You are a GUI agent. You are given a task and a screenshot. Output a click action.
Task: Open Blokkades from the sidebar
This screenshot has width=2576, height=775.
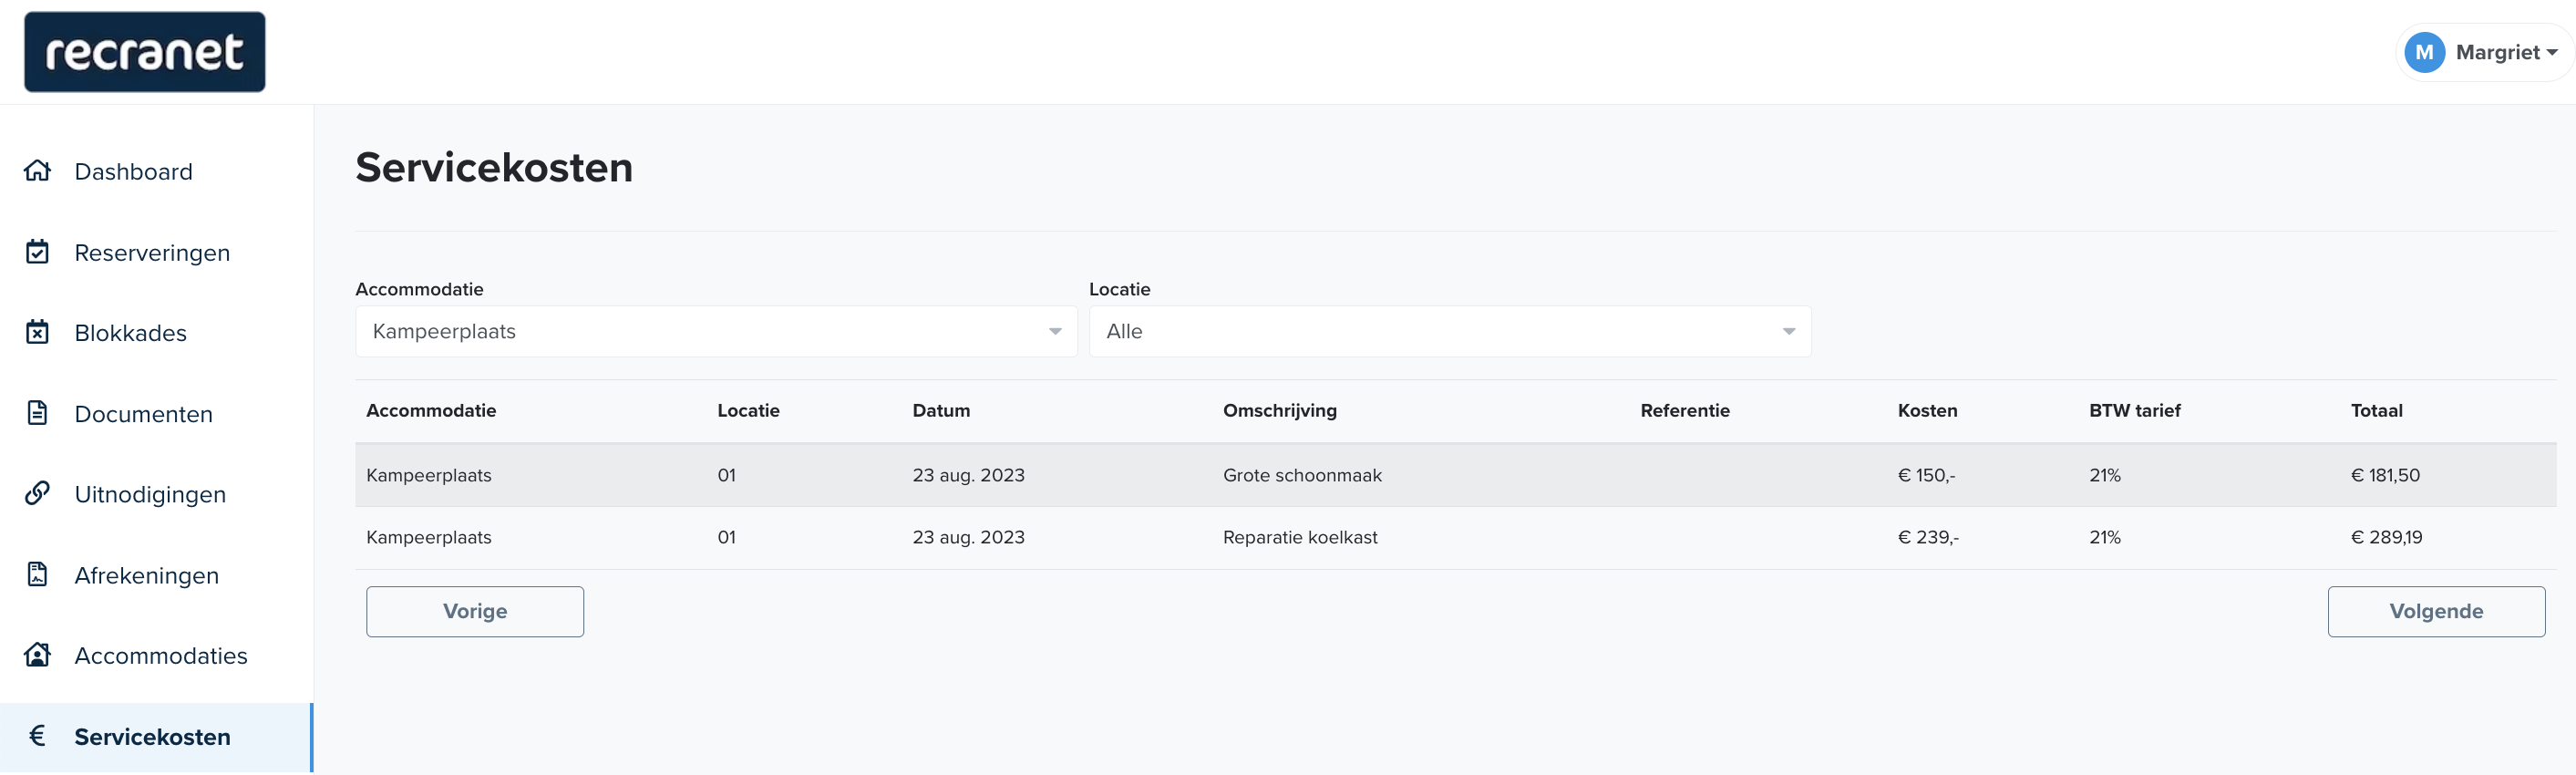pyautogui.click(x=156, y=332)
